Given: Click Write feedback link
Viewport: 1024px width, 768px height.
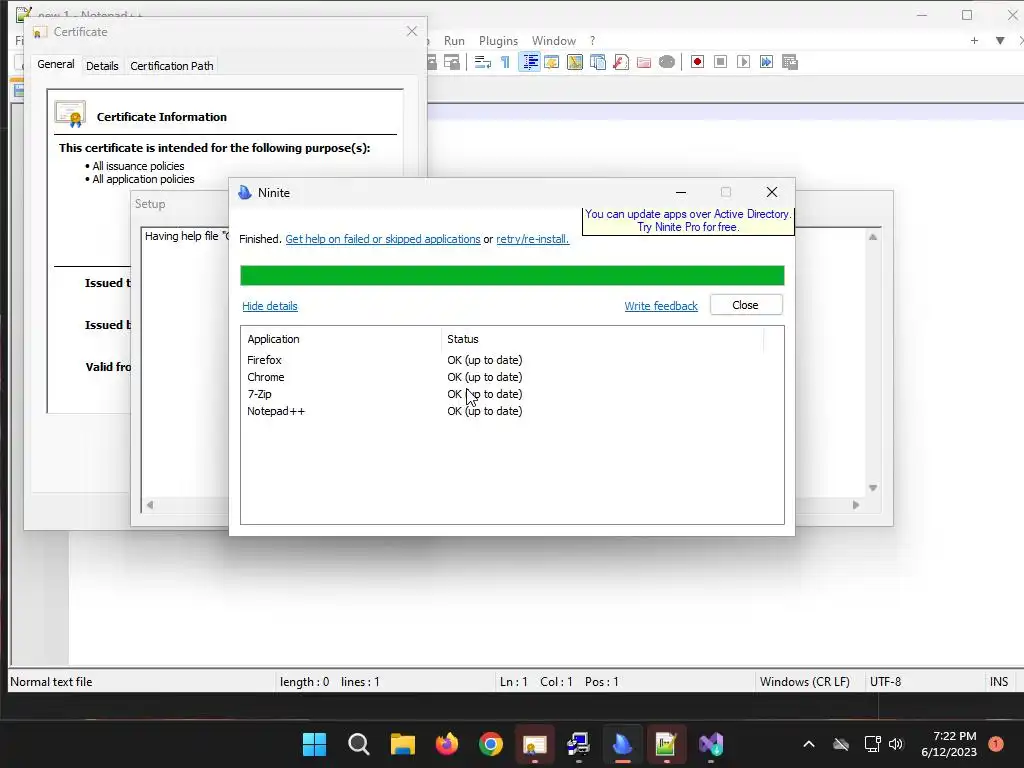Looking at the screenshot, I should point(661,306).
